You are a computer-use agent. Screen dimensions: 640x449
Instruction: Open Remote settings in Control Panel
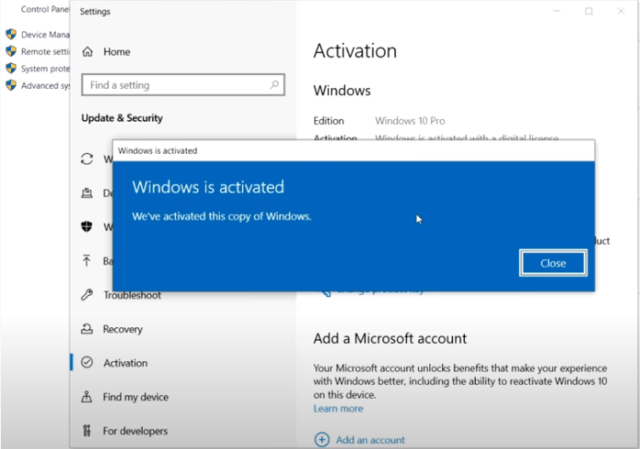pyautogui.click(x=45, y=51)
